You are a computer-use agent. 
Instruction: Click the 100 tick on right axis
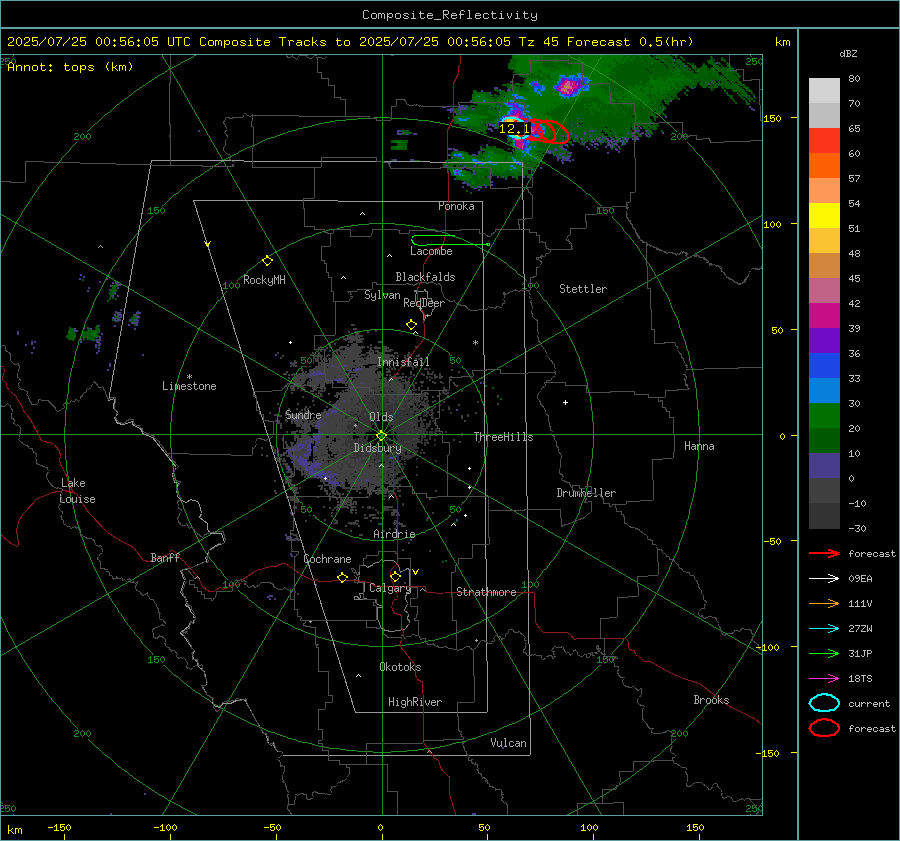tap(772, 224)
